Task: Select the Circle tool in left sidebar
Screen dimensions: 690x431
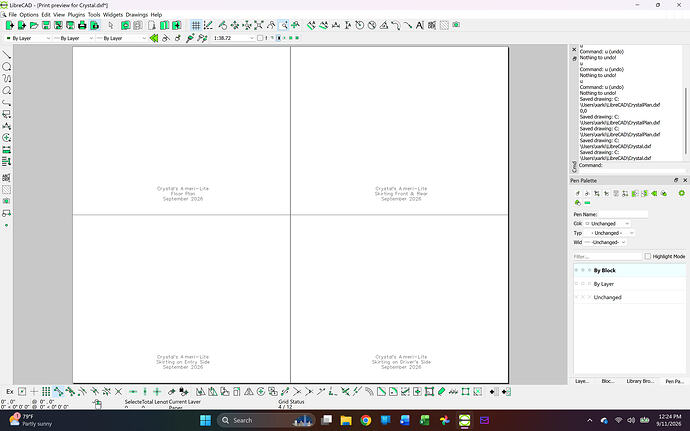Action: pyautogui.click(x=7, y=67)
